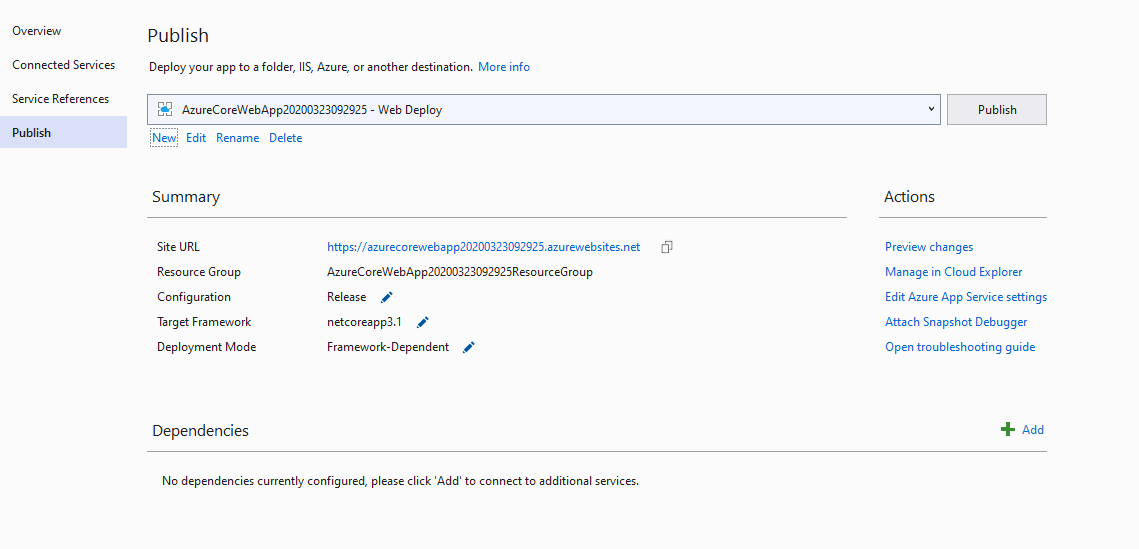Open the Overview tab
Viewport: 1139px width, 549px height.
point(36,31)
